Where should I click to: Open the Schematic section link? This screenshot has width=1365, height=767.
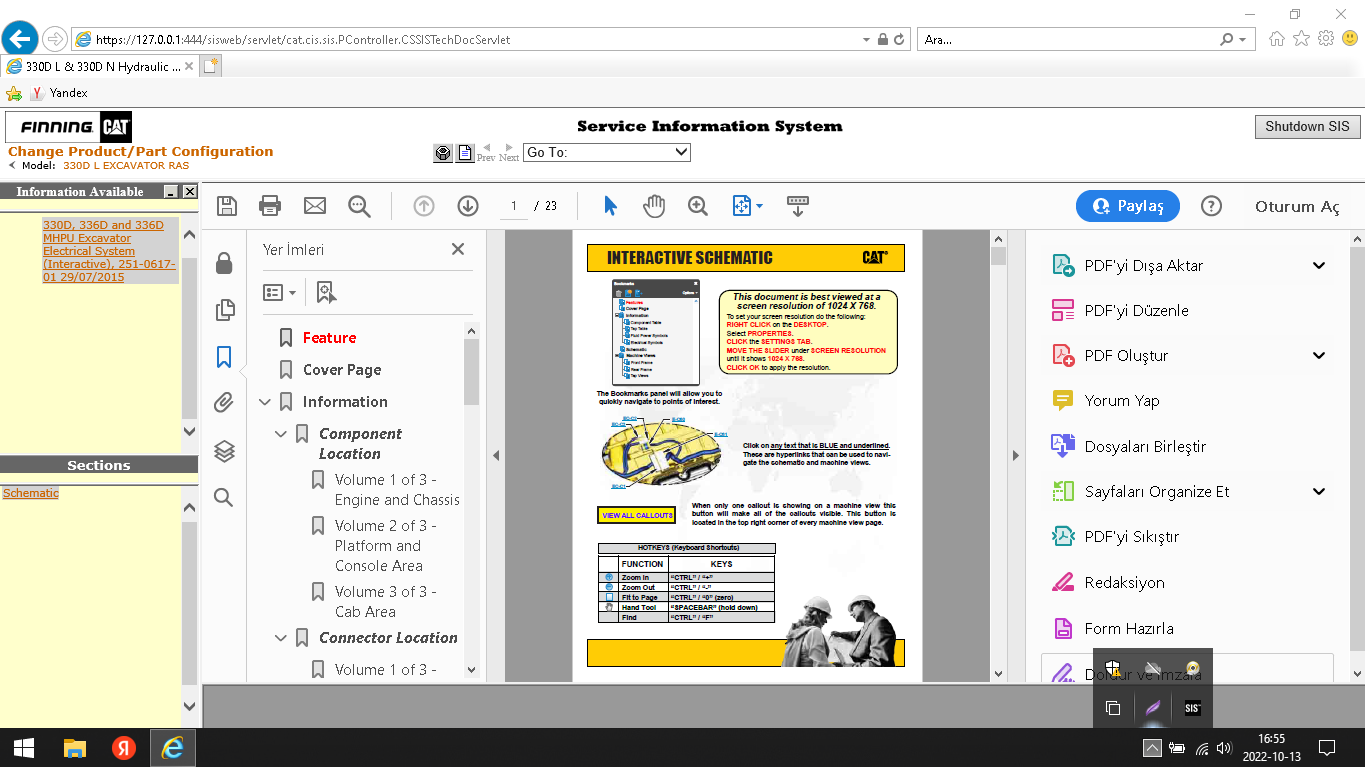(31, 493)
